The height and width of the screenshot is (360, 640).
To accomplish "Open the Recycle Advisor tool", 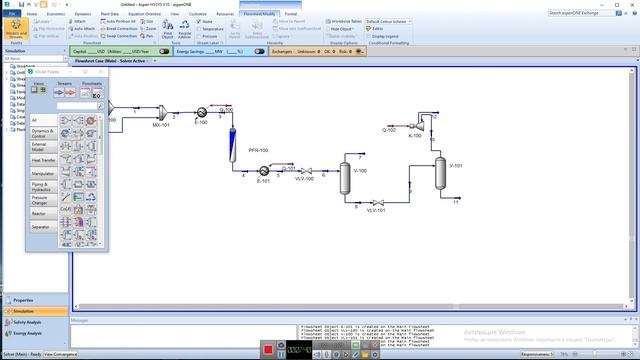I will click(x=184, y=29).
